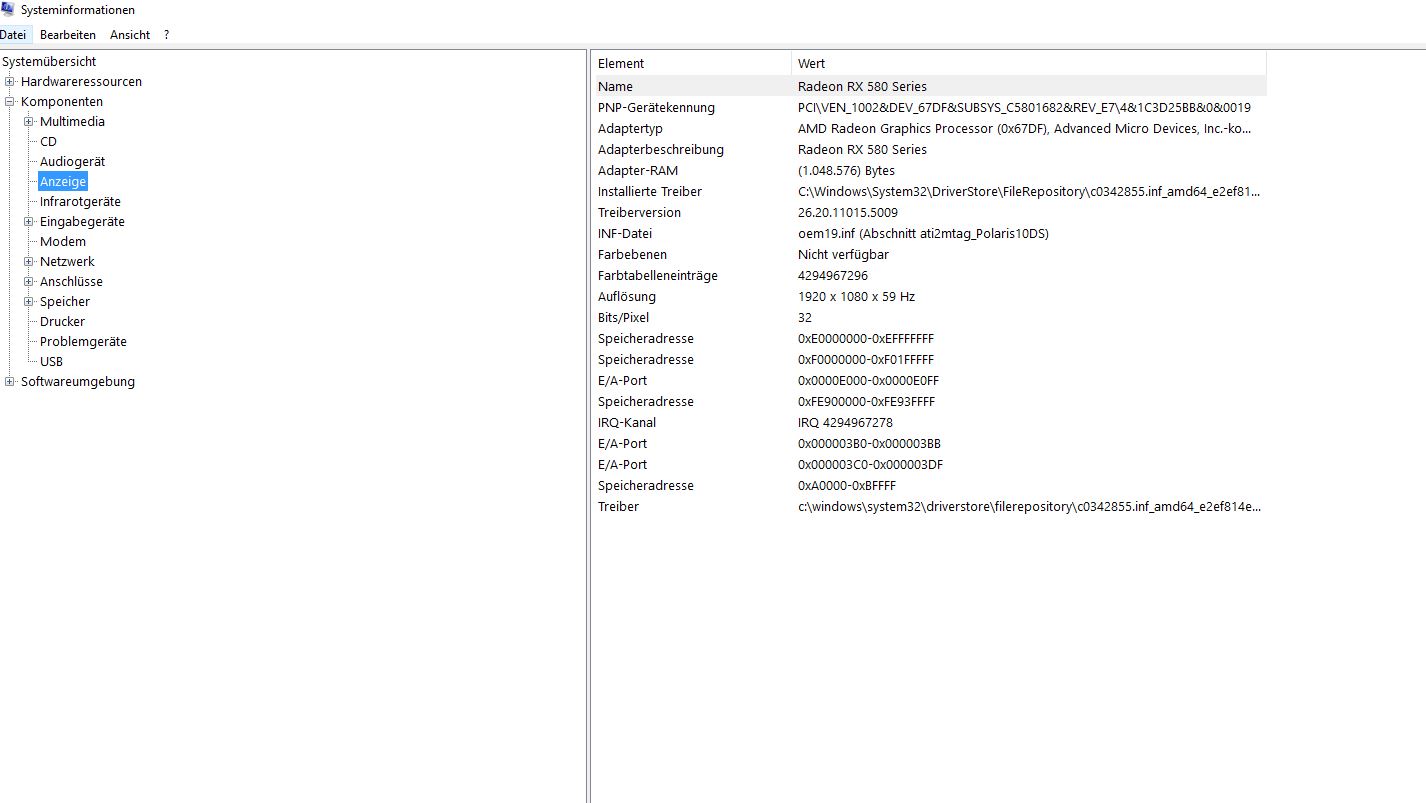The width and height of the screenshot is (1426, 803).
Task: Select the Adapterbeschreibung row
Action: click(x=930, y=149)
